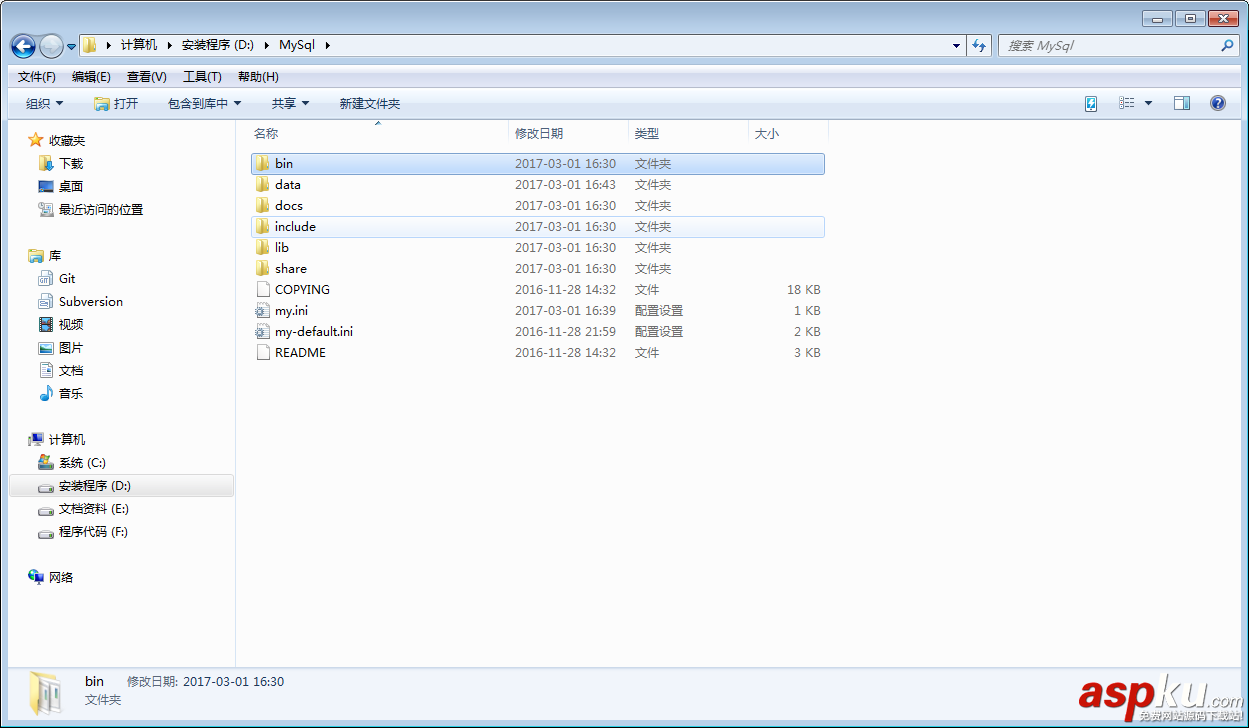
Task: Select the data folder icon
Action: coord(262,185)
